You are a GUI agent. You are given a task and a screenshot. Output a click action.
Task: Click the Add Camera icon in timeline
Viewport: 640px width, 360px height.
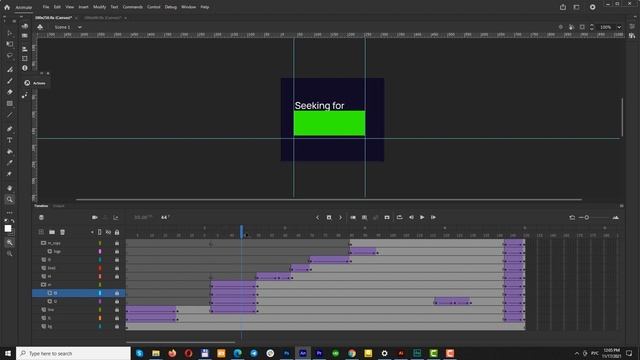[95, 218]
